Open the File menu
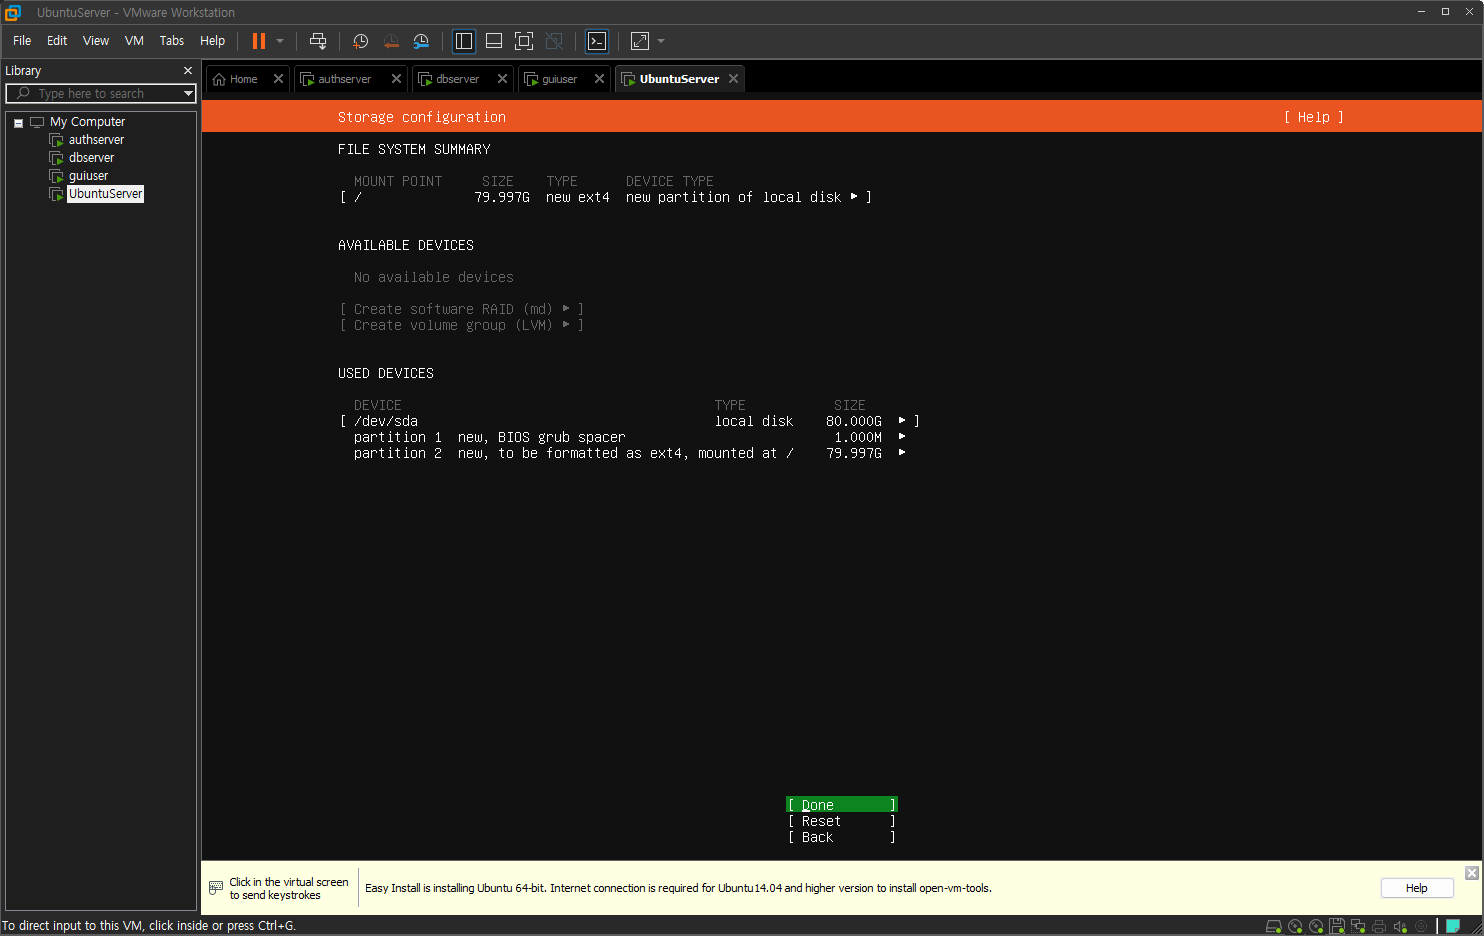The image size is (1484, 936). point(22,41)
